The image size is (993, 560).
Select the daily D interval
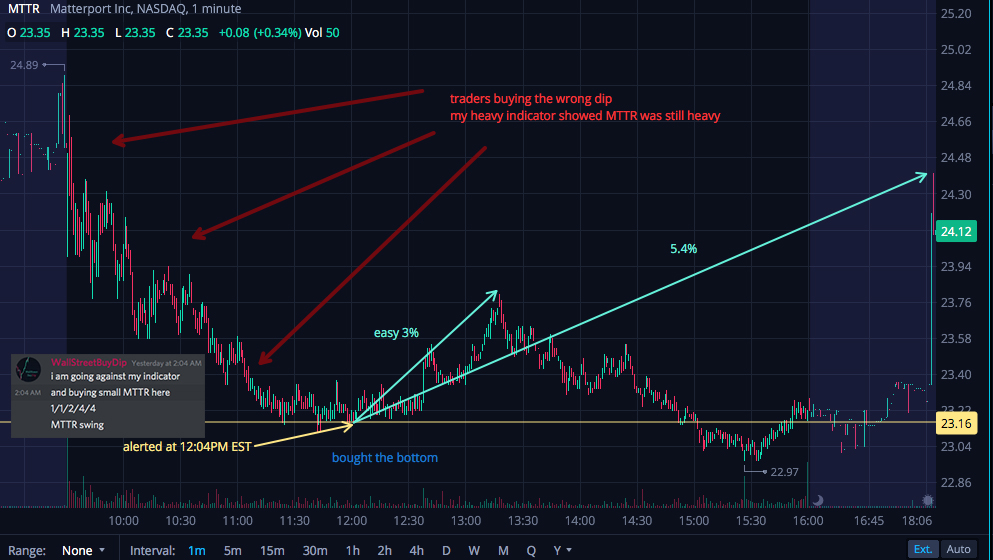[446, 550]
